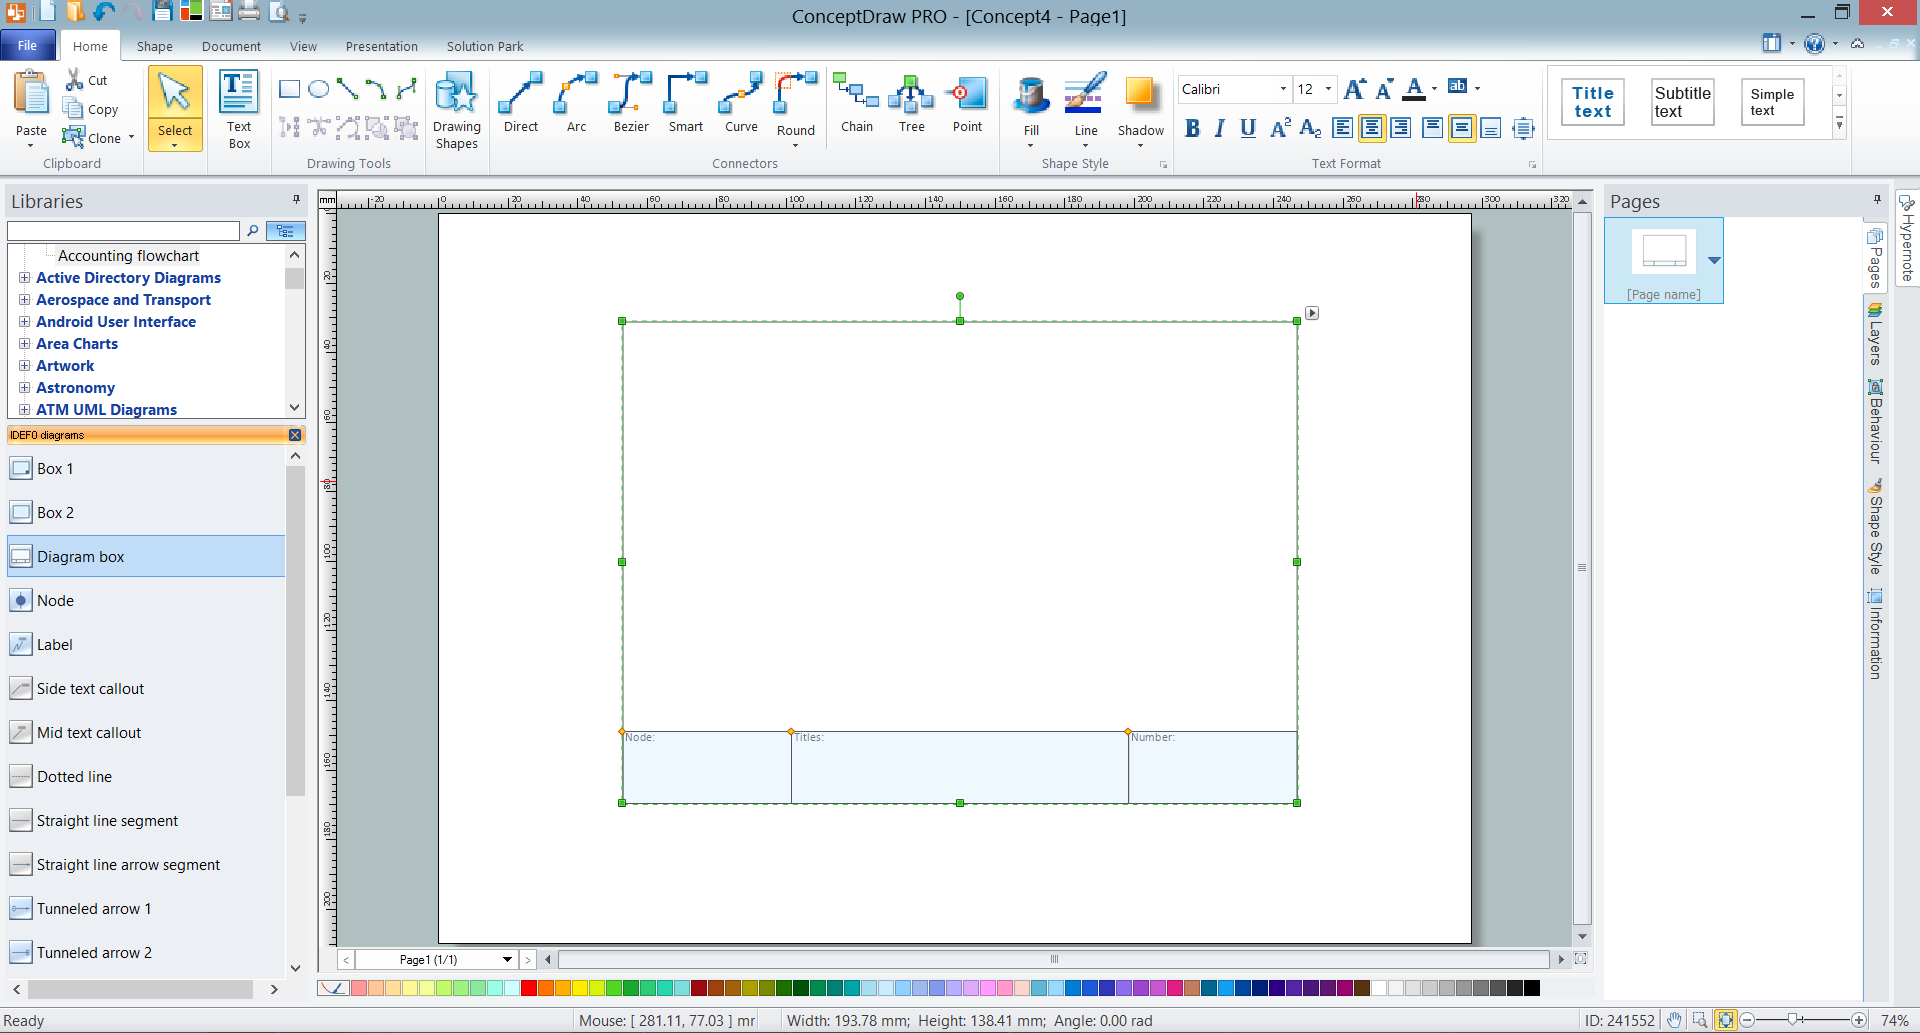This screenshot has height=1033, width=1920.
Task: Choose the Text Box tool
Action: [x=239, y=108]
